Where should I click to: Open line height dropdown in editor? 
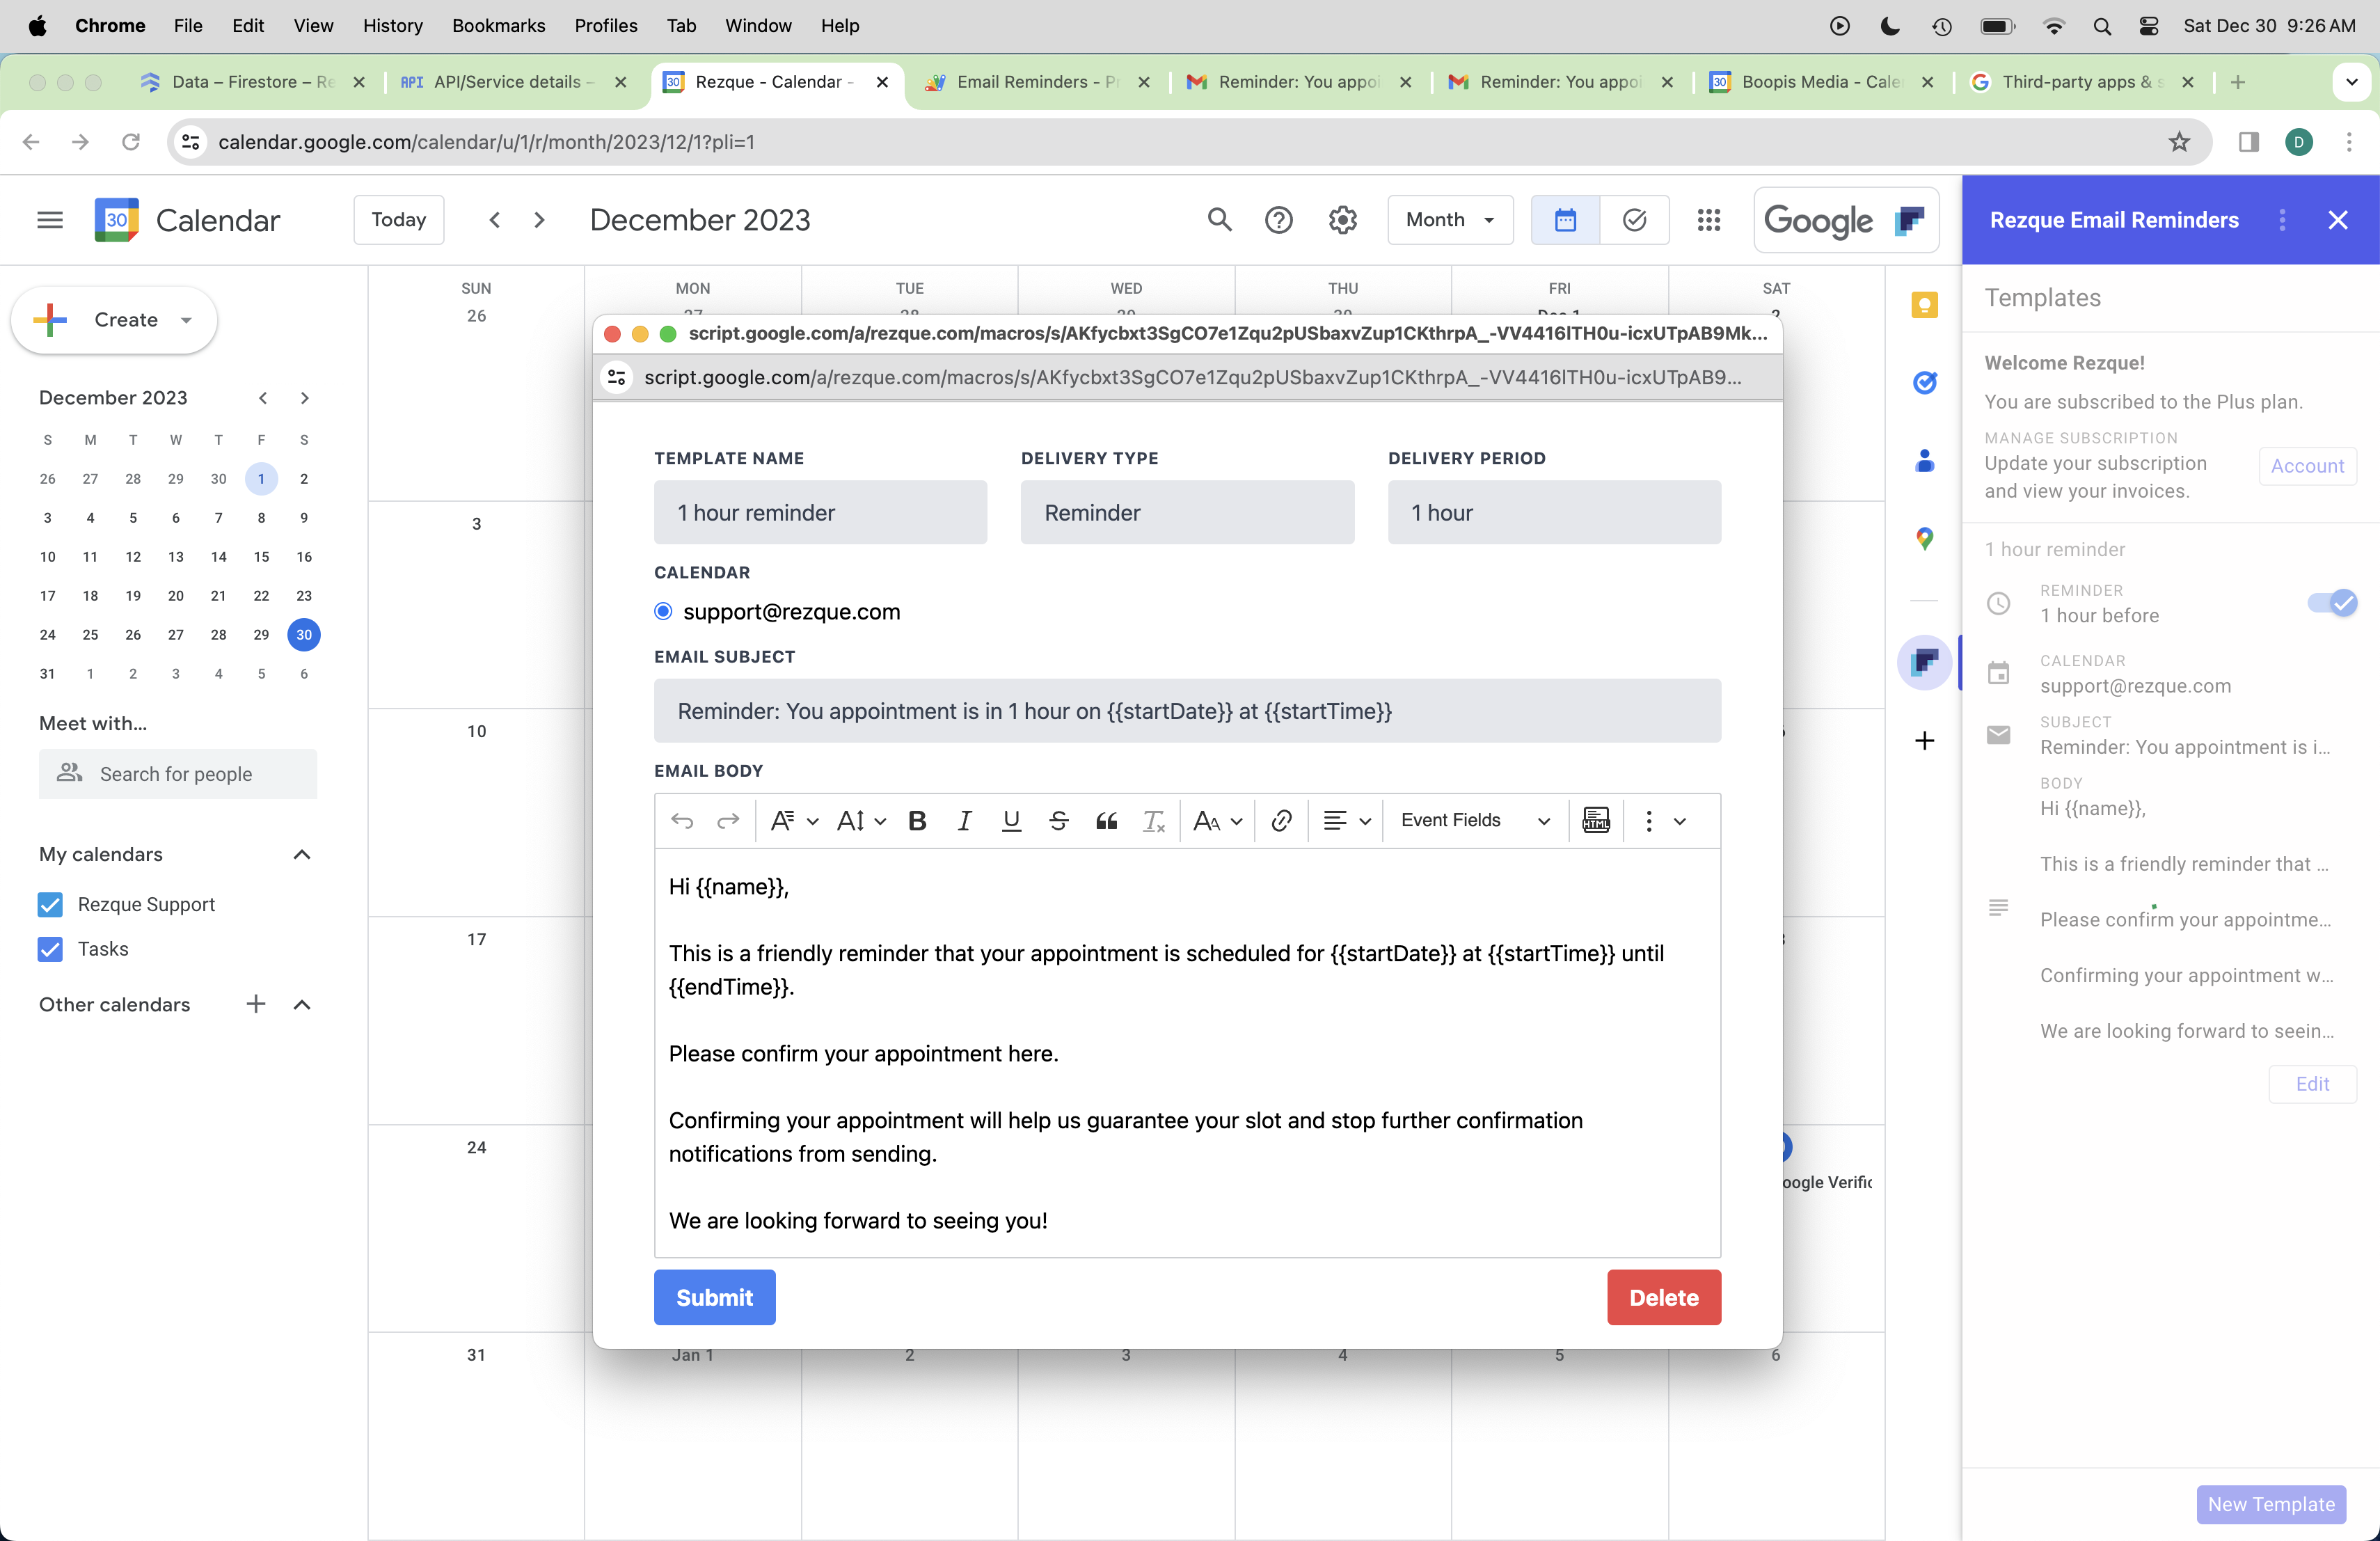tap(861, 821)
